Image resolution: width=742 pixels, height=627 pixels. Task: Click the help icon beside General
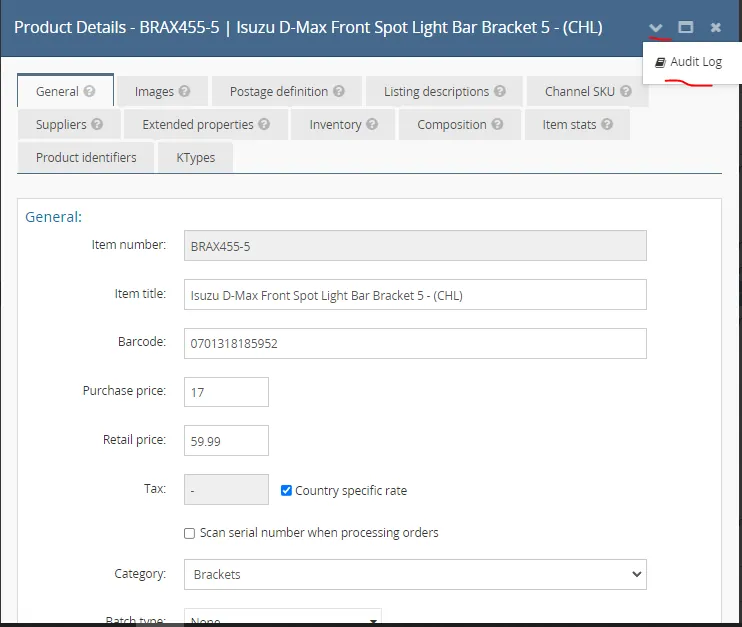(x=89, y=91)
